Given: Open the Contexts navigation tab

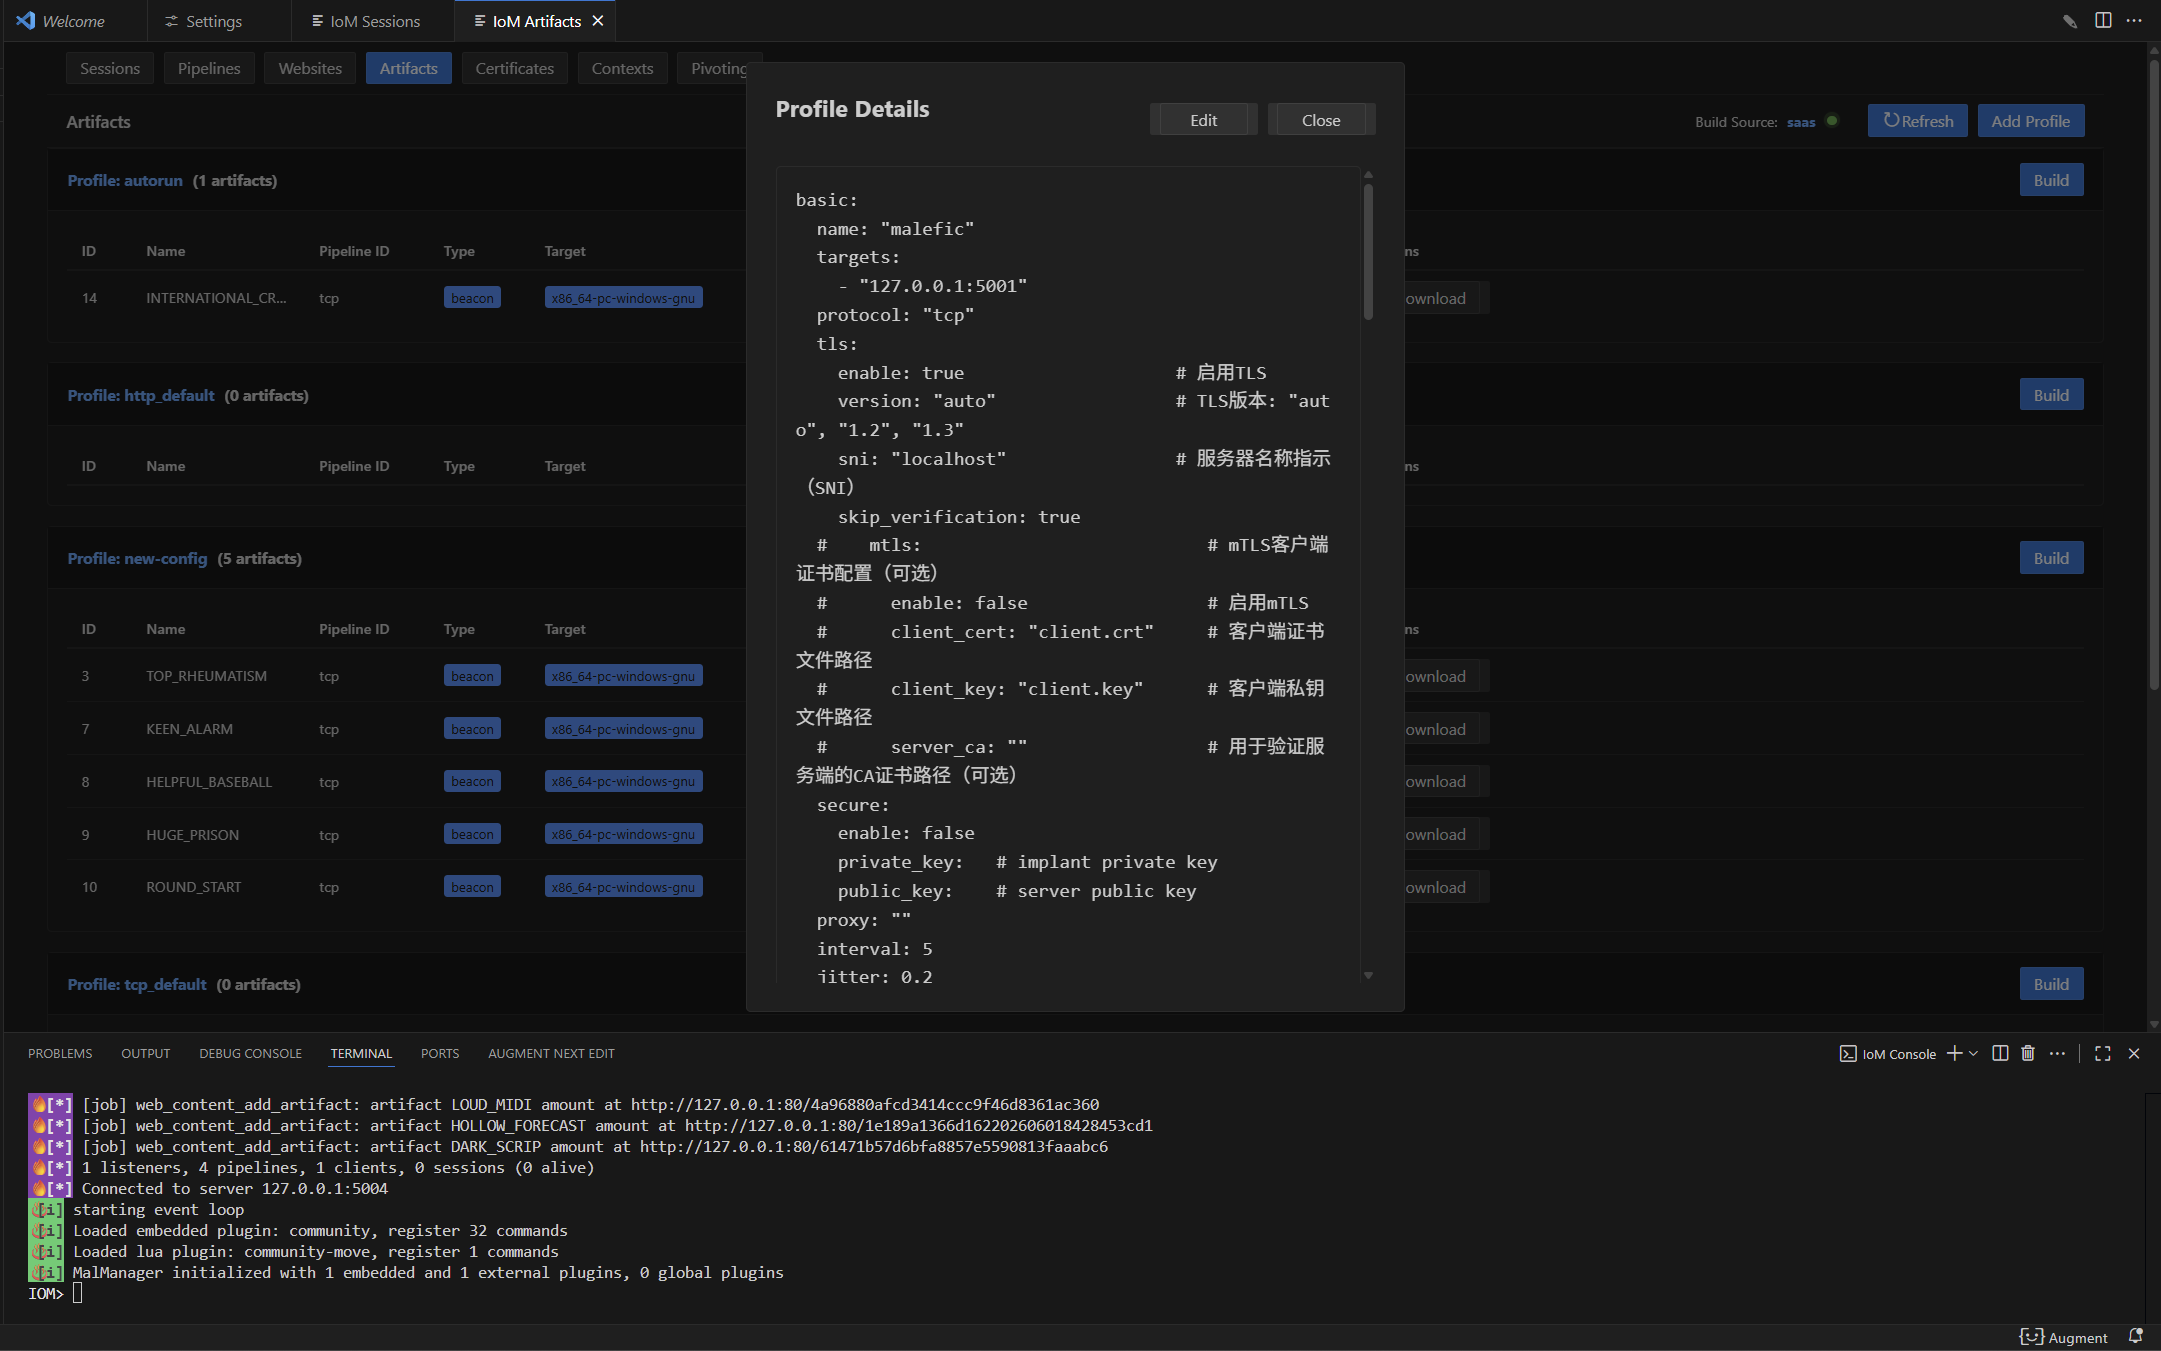Looking at the screenshot, I should (622, 68).
